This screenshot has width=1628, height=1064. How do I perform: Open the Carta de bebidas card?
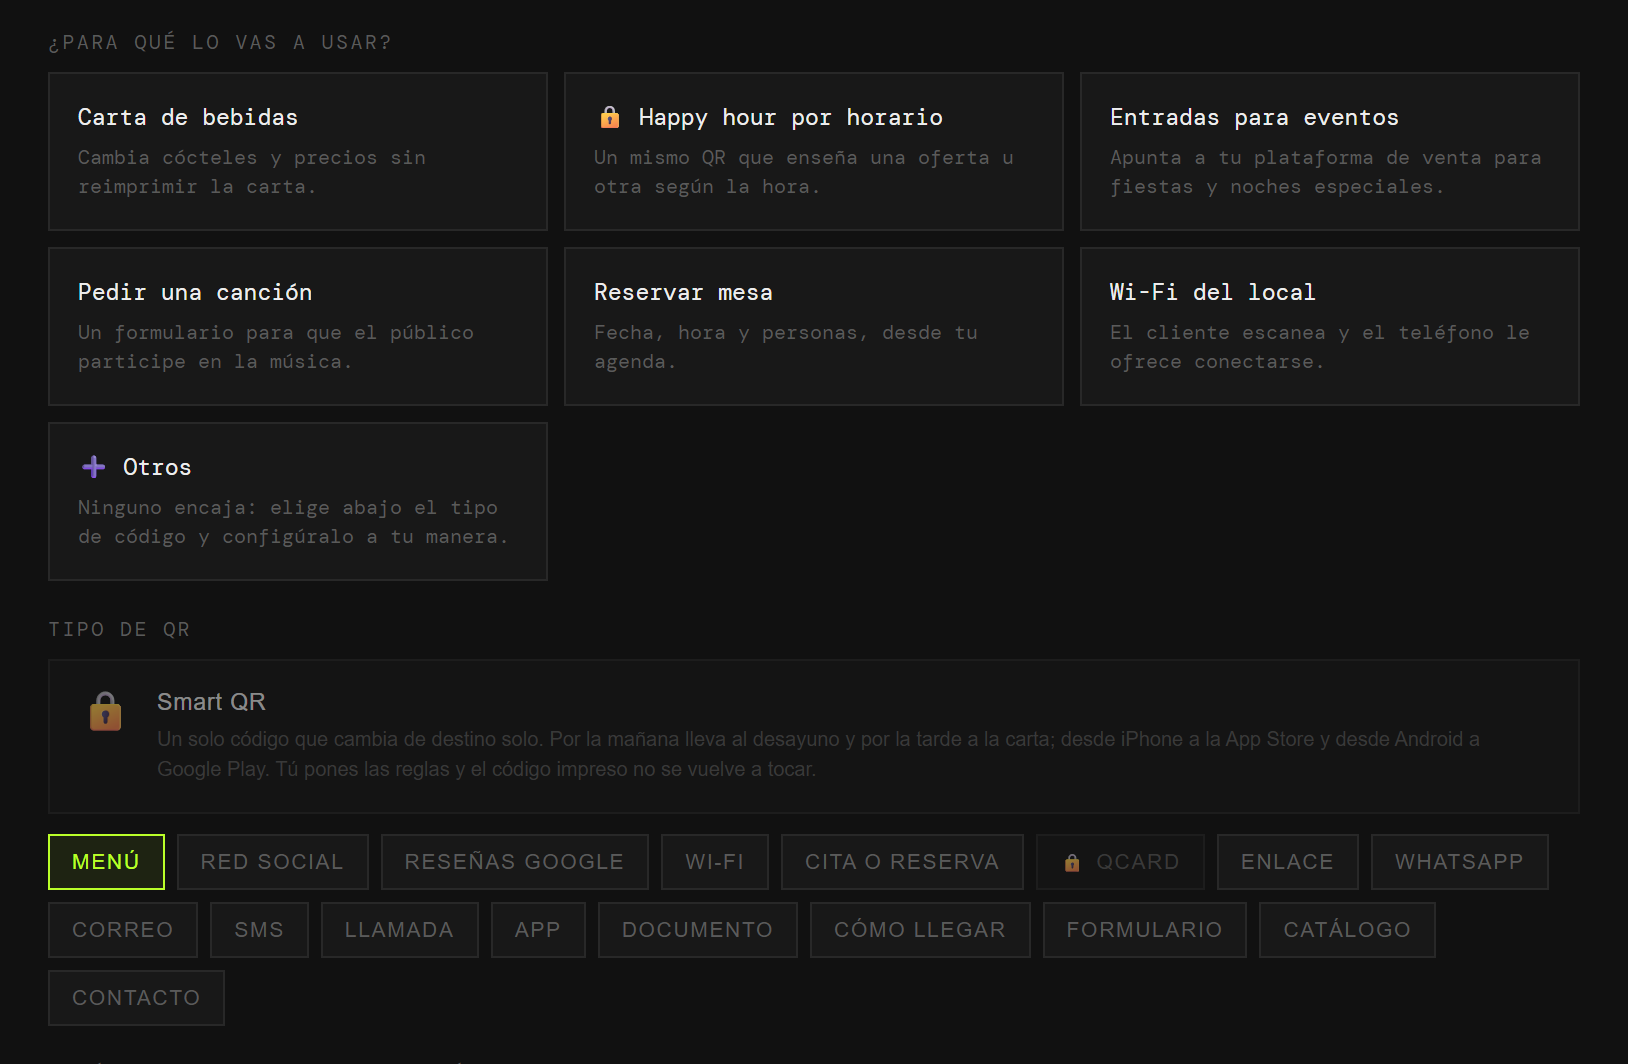point(298,151)
